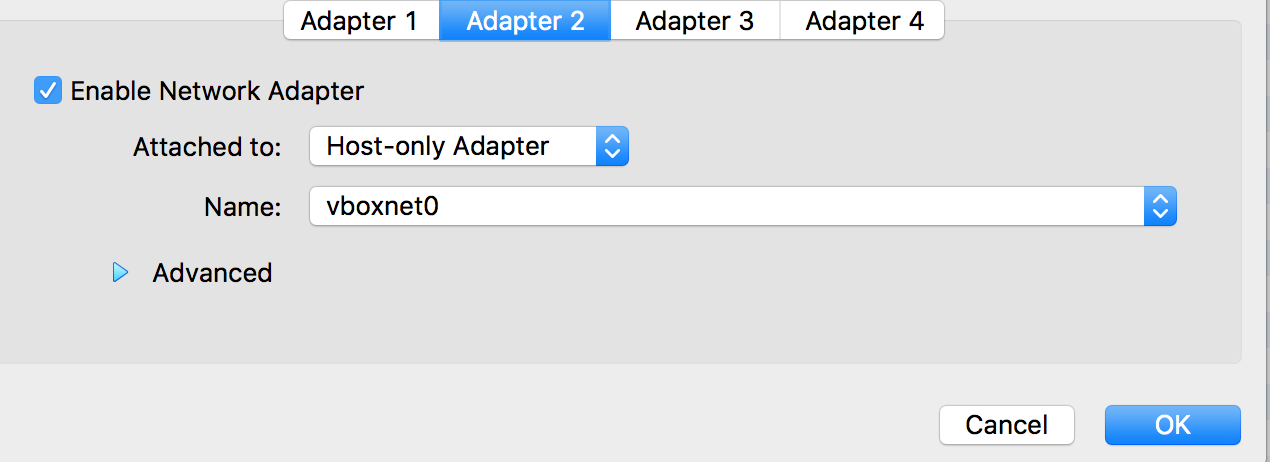1270x462 pixels.
Task: Click the Enable Network Adapter label text
Action: pos(217,91)
